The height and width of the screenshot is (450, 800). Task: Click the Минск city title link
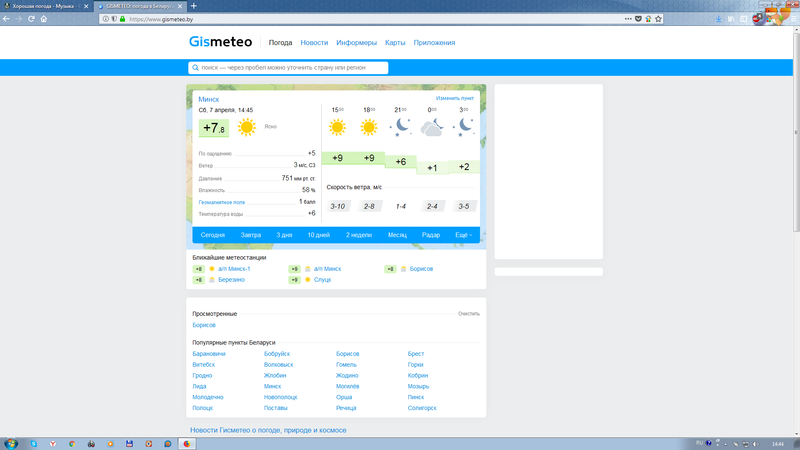[209, 99]
